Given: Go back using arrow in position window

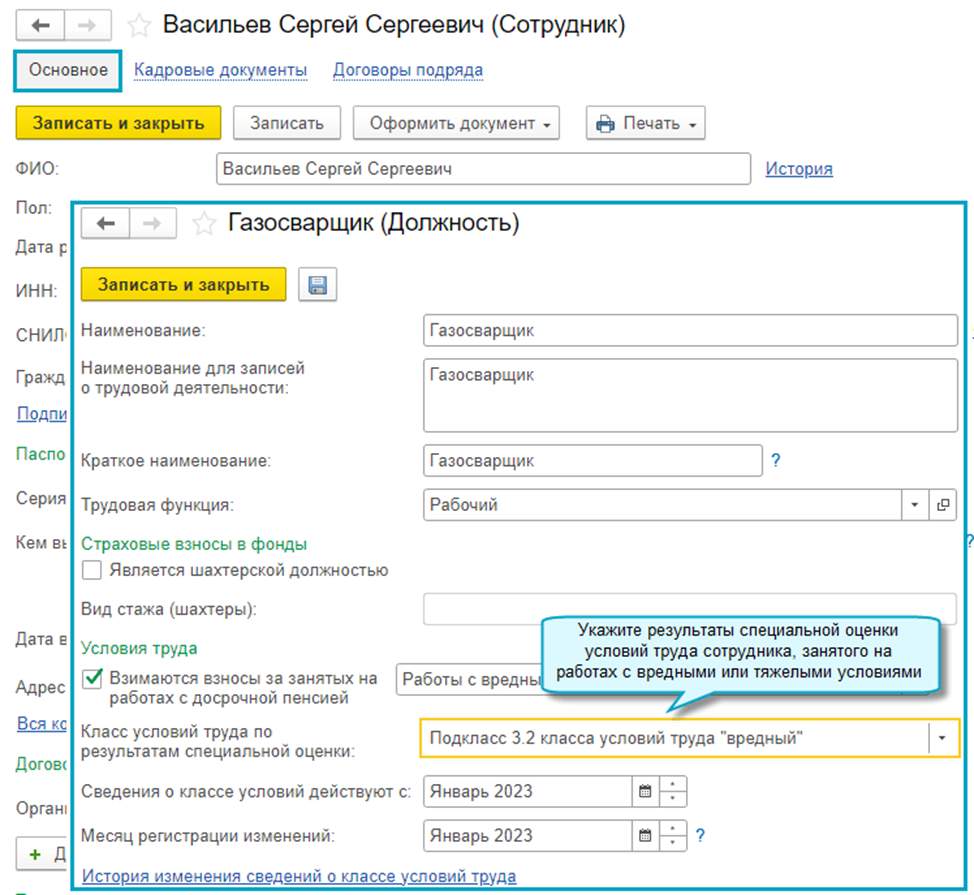Looking at the screenshot, I should click(106, 224).
